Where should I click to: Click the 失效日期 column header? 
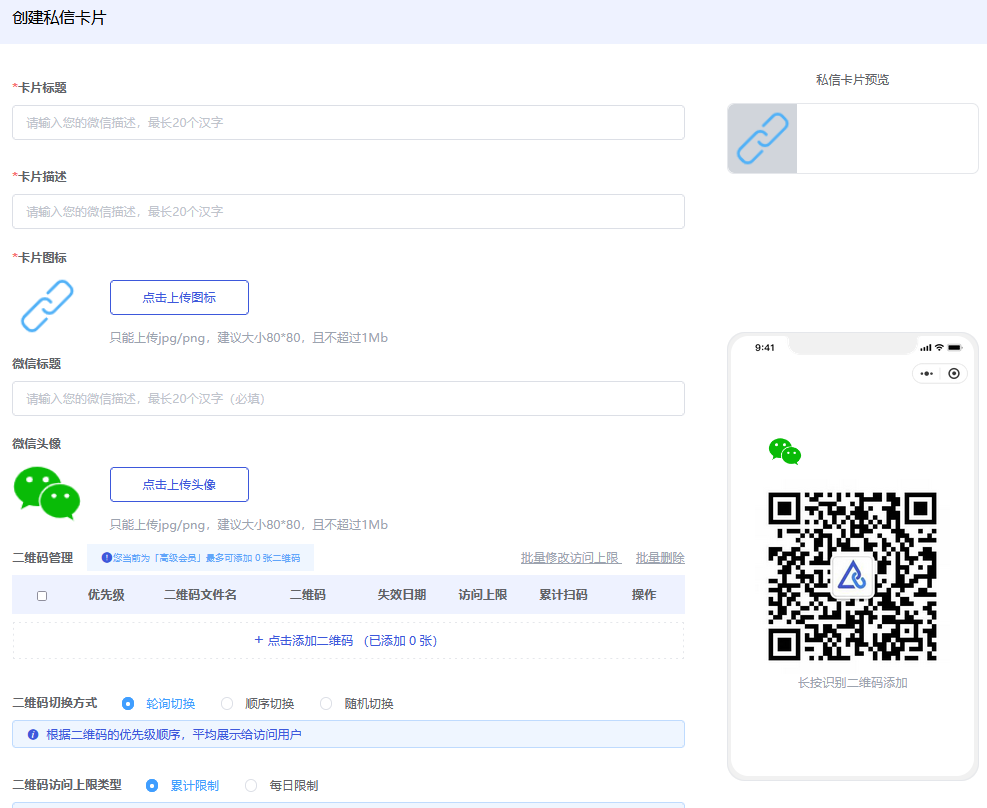(402, 595)
